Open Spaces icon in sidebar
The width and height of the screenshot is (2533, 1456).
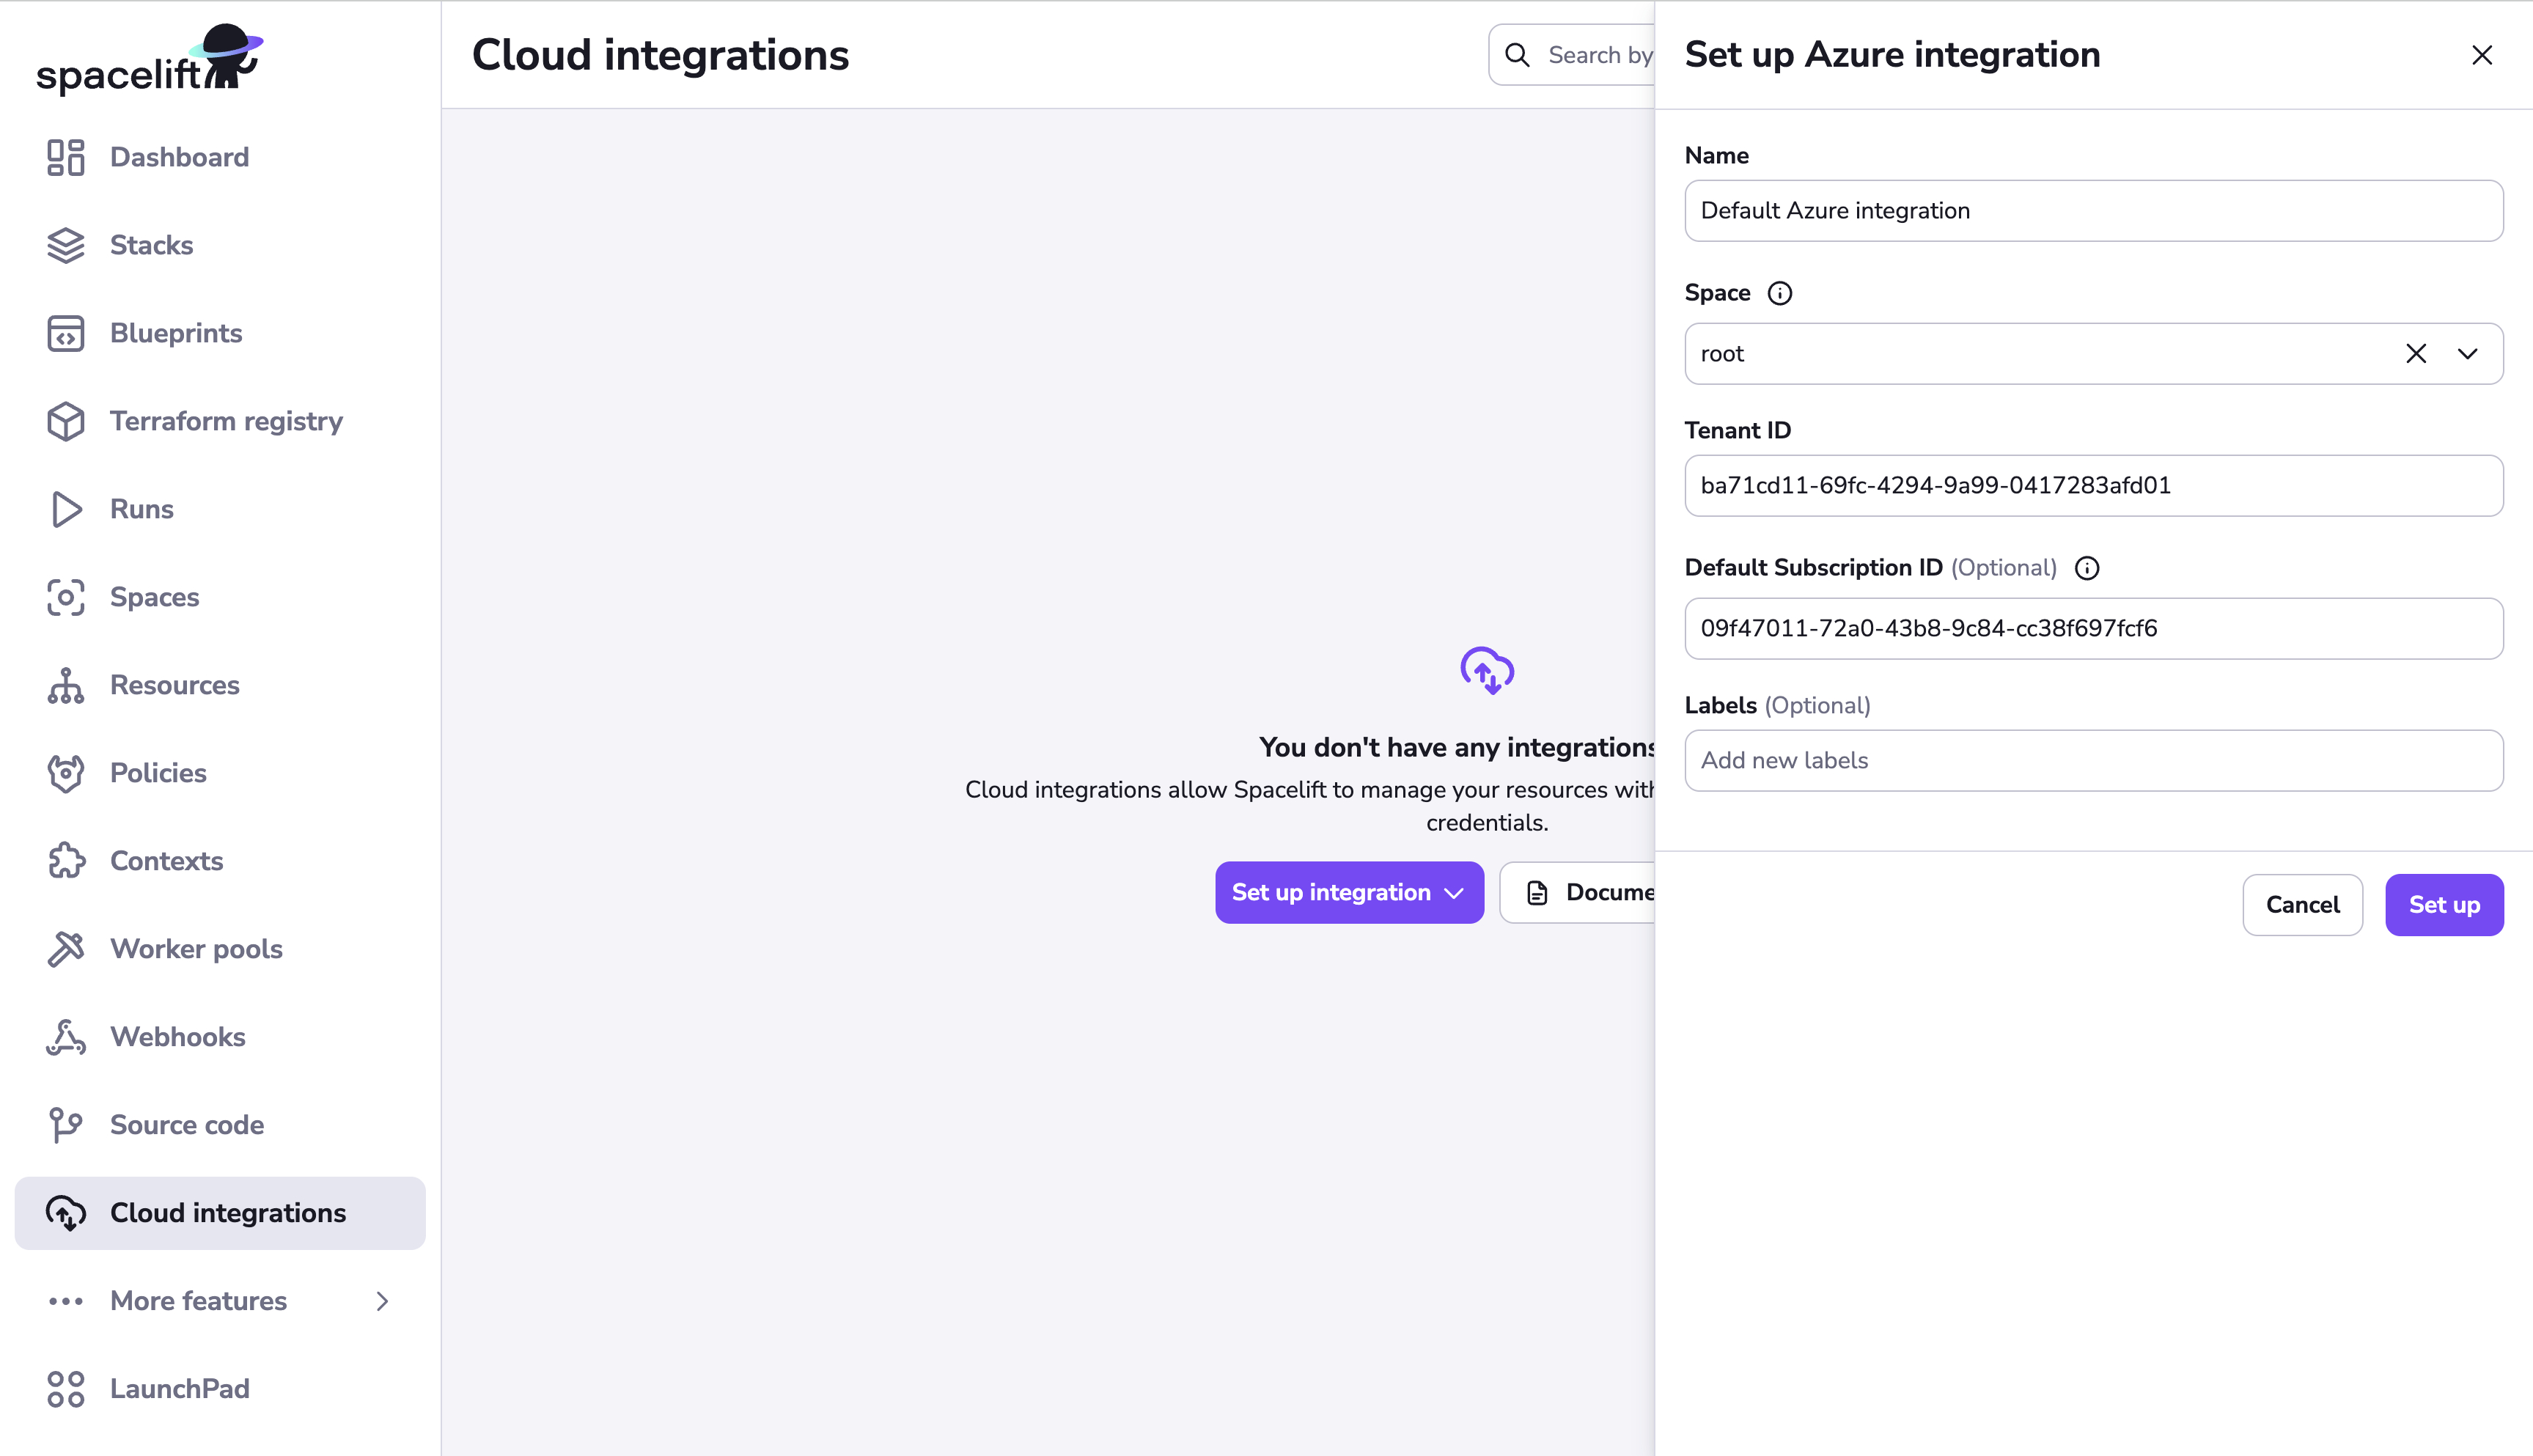pos(66,597)
